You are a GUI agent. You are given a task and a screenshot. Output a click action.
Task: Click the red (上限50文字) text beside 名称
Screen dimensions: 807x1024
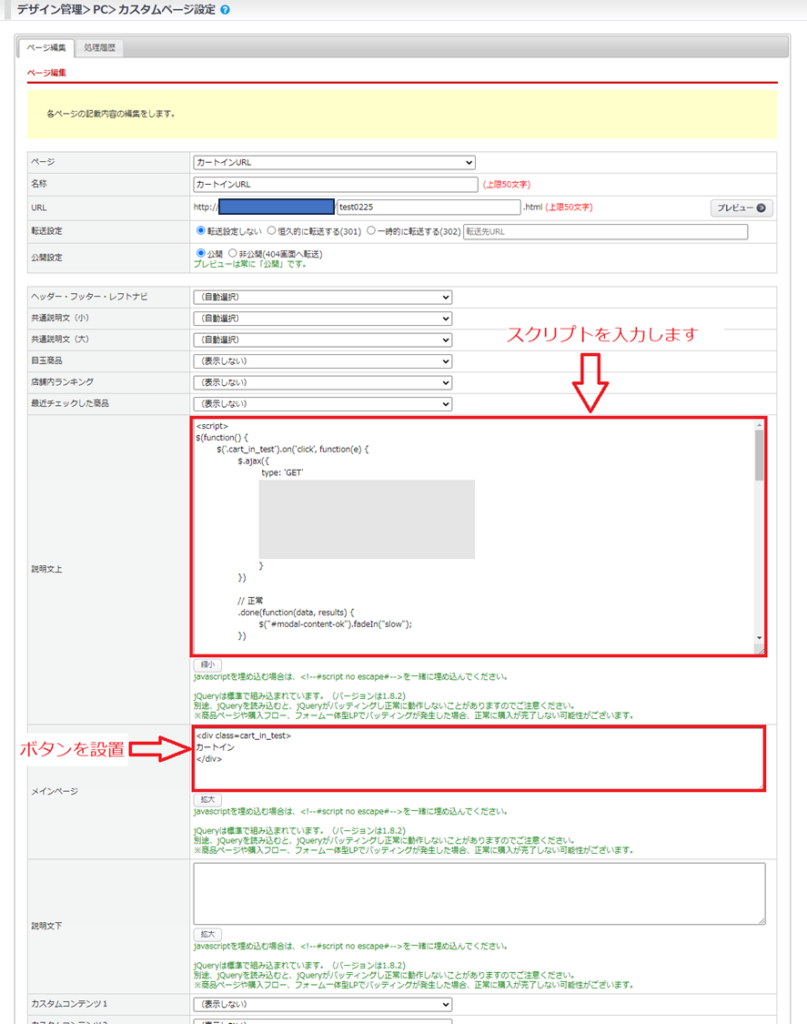point(507,185)
